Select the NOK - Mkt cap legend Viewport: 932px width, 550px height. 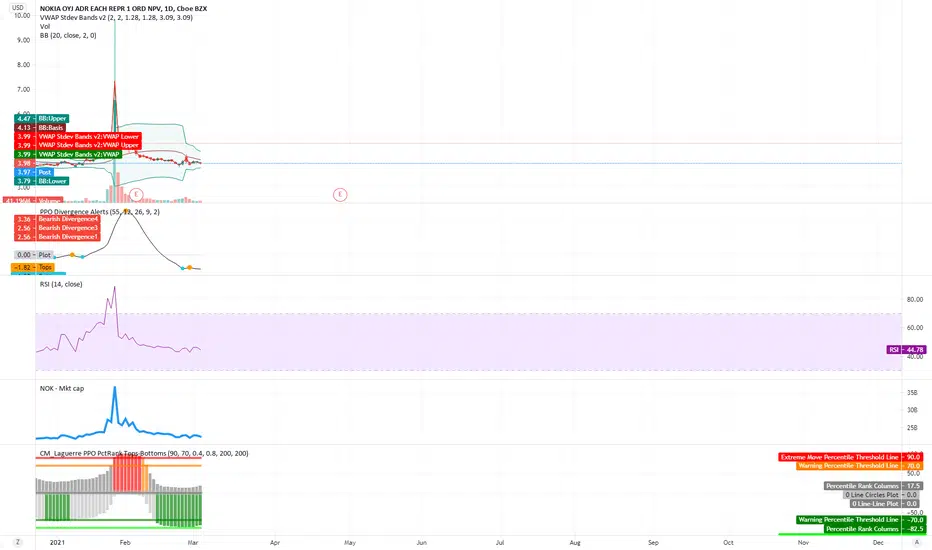click(x=62, y=388)
